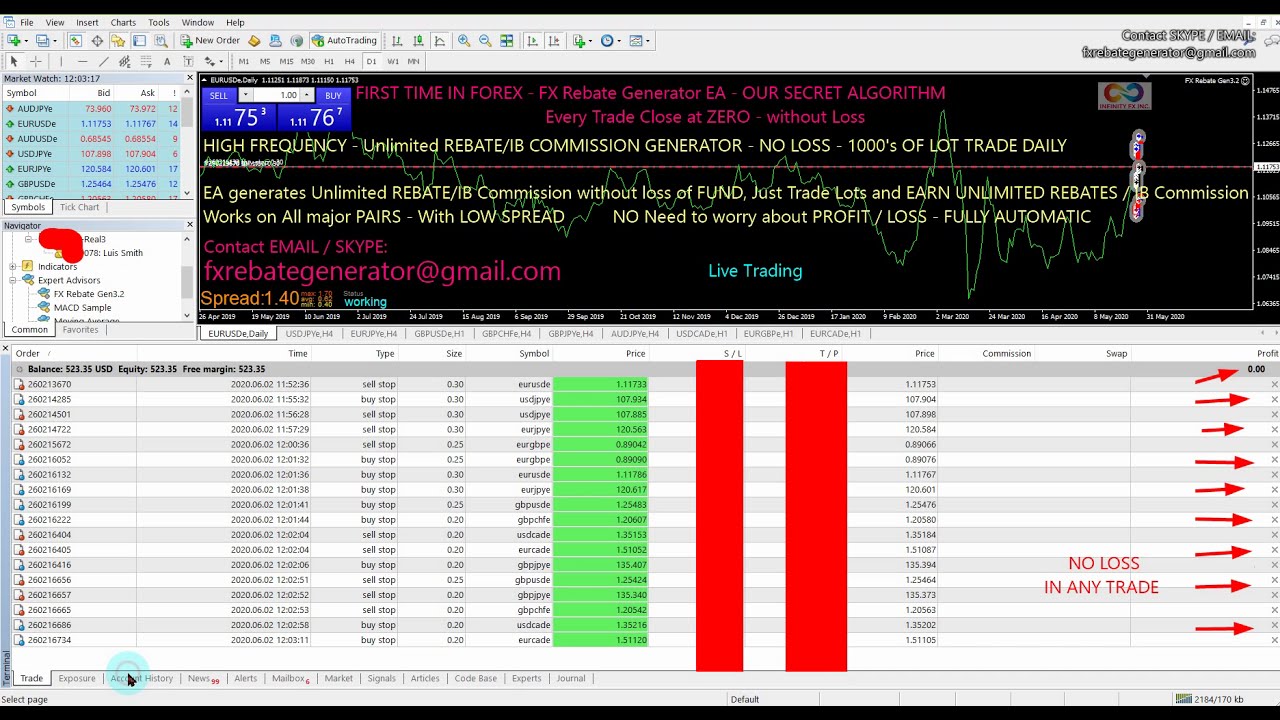Switch timeframe to H1
This screenshot has height=720, width=1280.
(329, 62)
